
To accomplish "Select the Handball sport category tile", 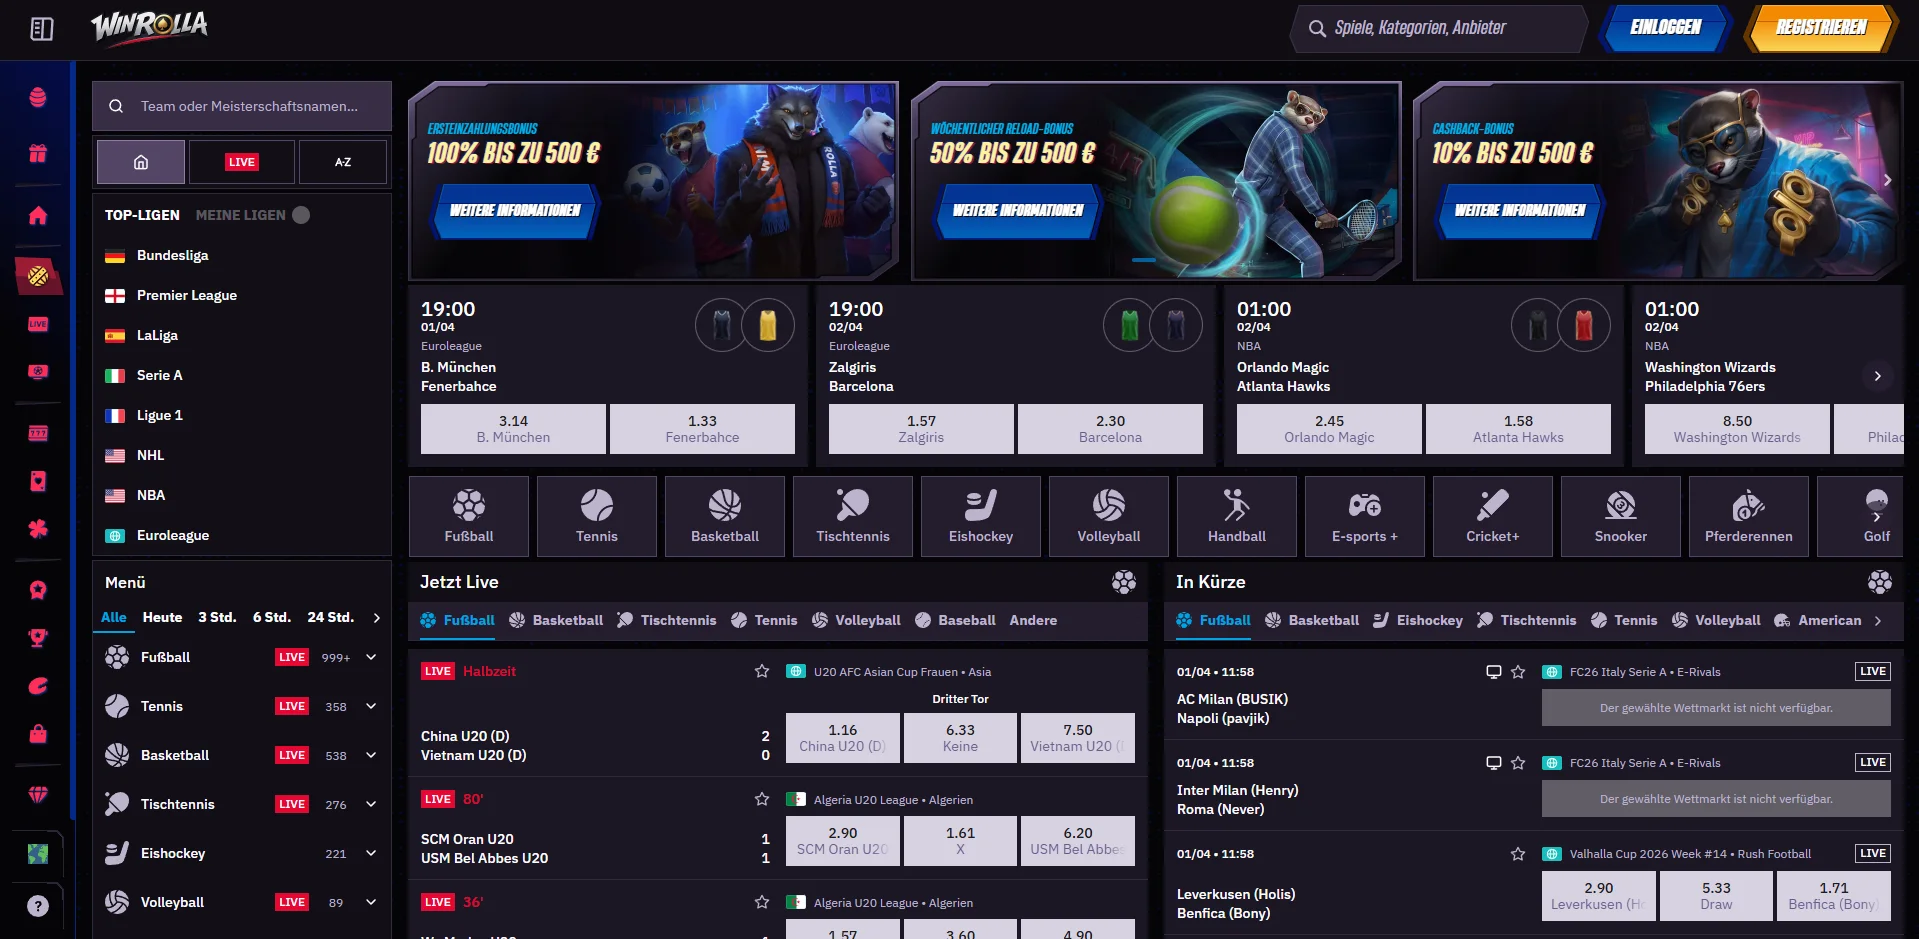I will coord(1236,516).
